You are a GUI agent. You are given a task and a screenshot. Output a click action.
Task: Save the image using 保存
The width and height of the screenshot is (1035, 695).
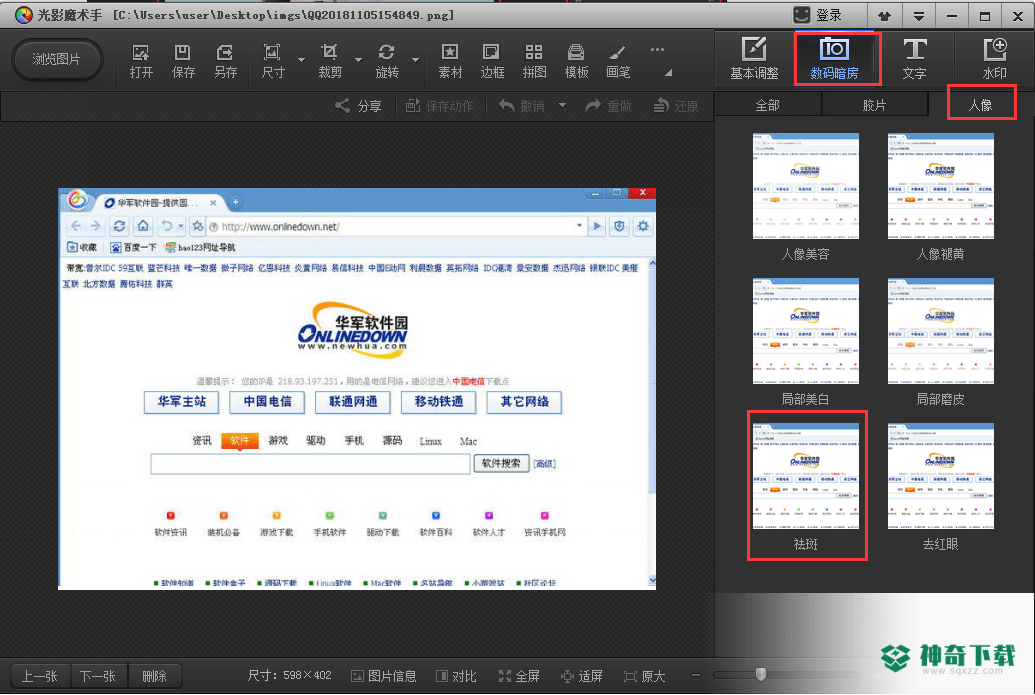[x=183, y=61]
